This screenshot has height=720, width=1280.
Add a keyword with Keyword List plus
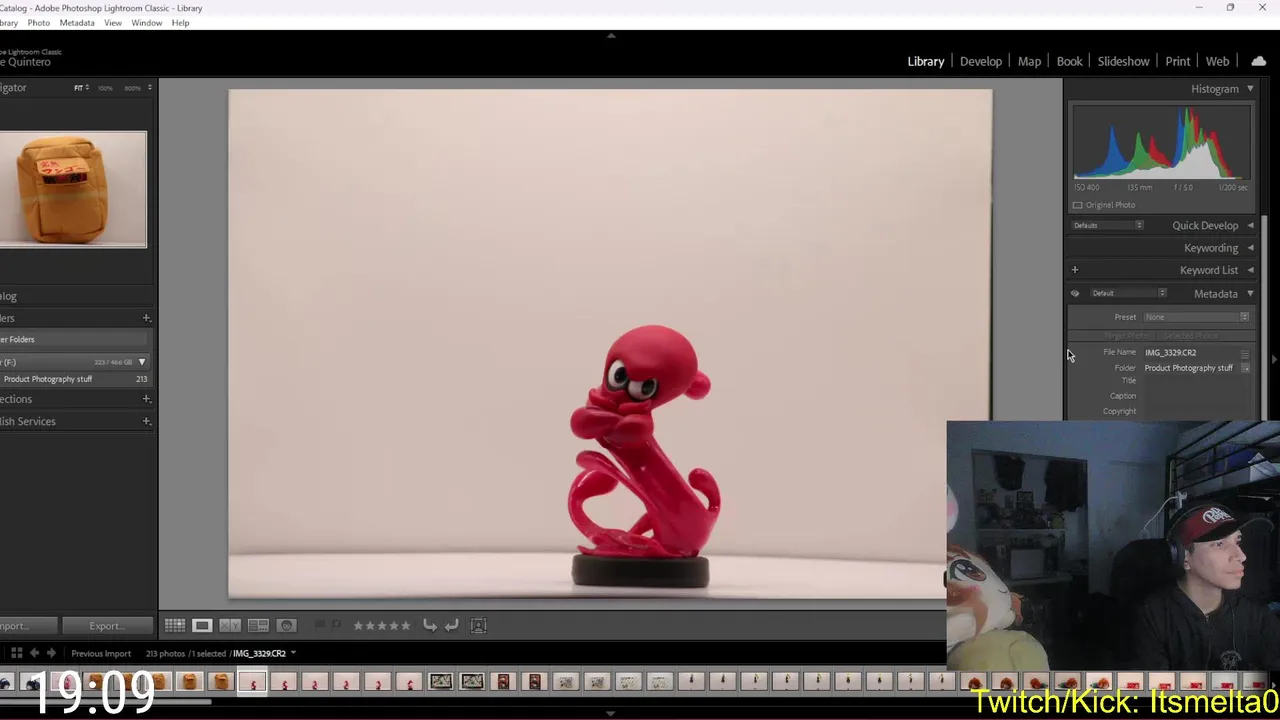point(1075,270)
